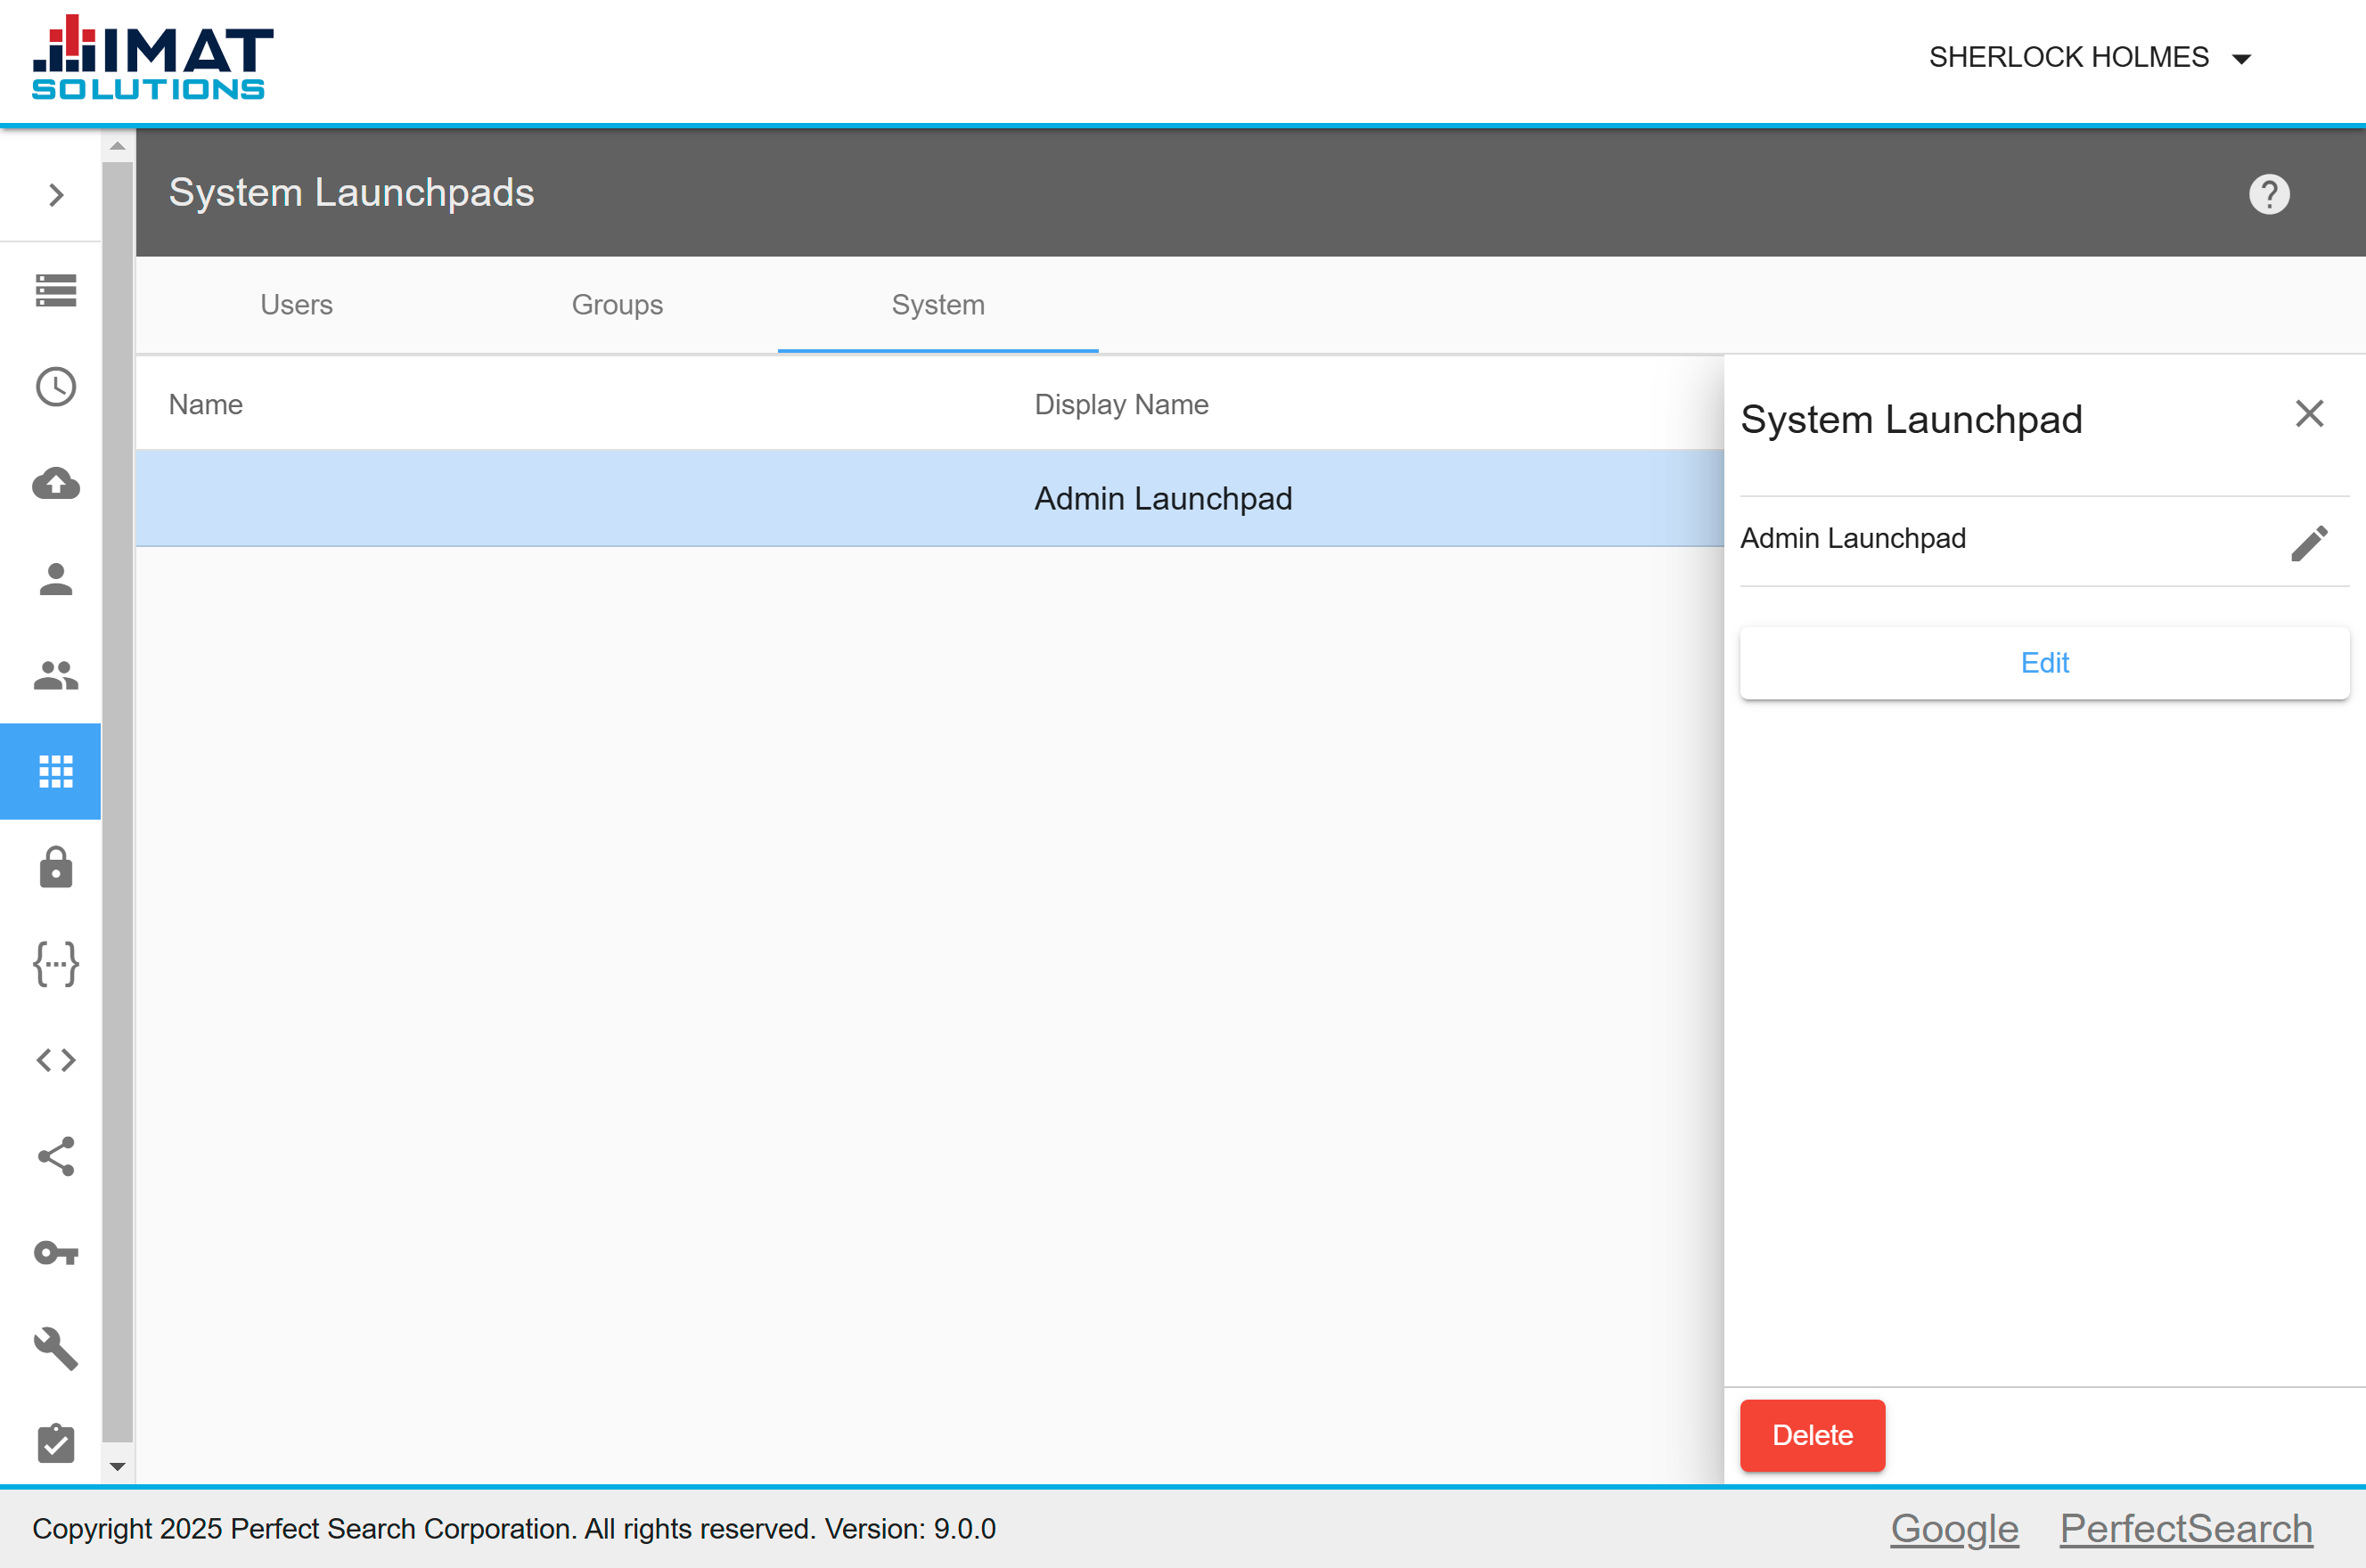
Task: Click the sidebar scrollbar down arrow
Action: [x=117, y=1466]
